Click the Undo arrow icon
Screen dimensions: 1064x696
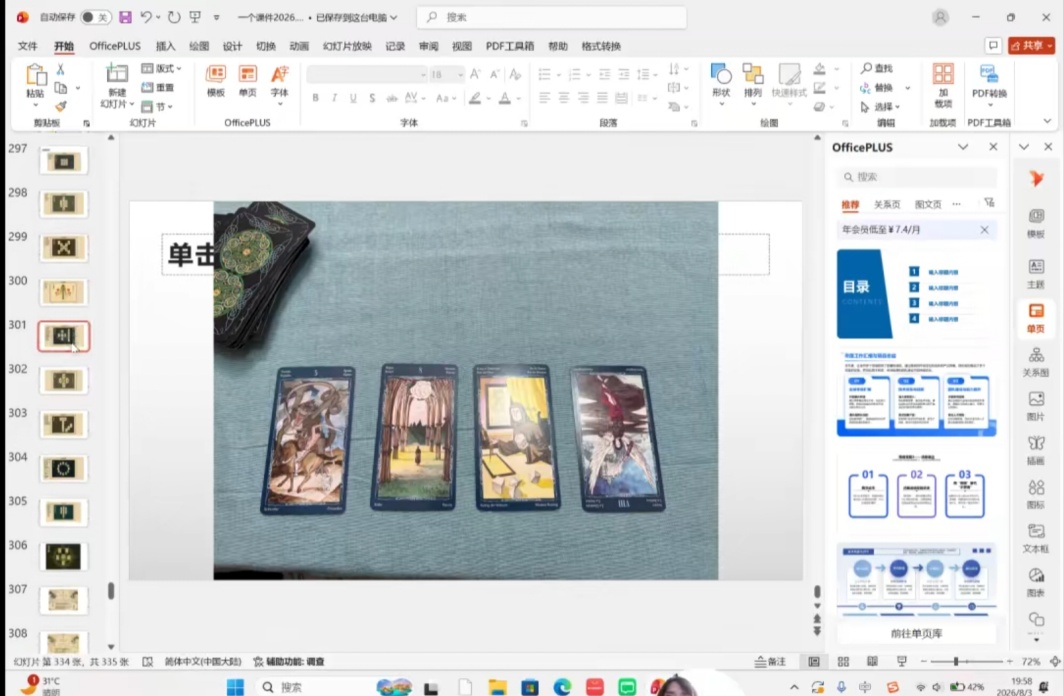146,17
